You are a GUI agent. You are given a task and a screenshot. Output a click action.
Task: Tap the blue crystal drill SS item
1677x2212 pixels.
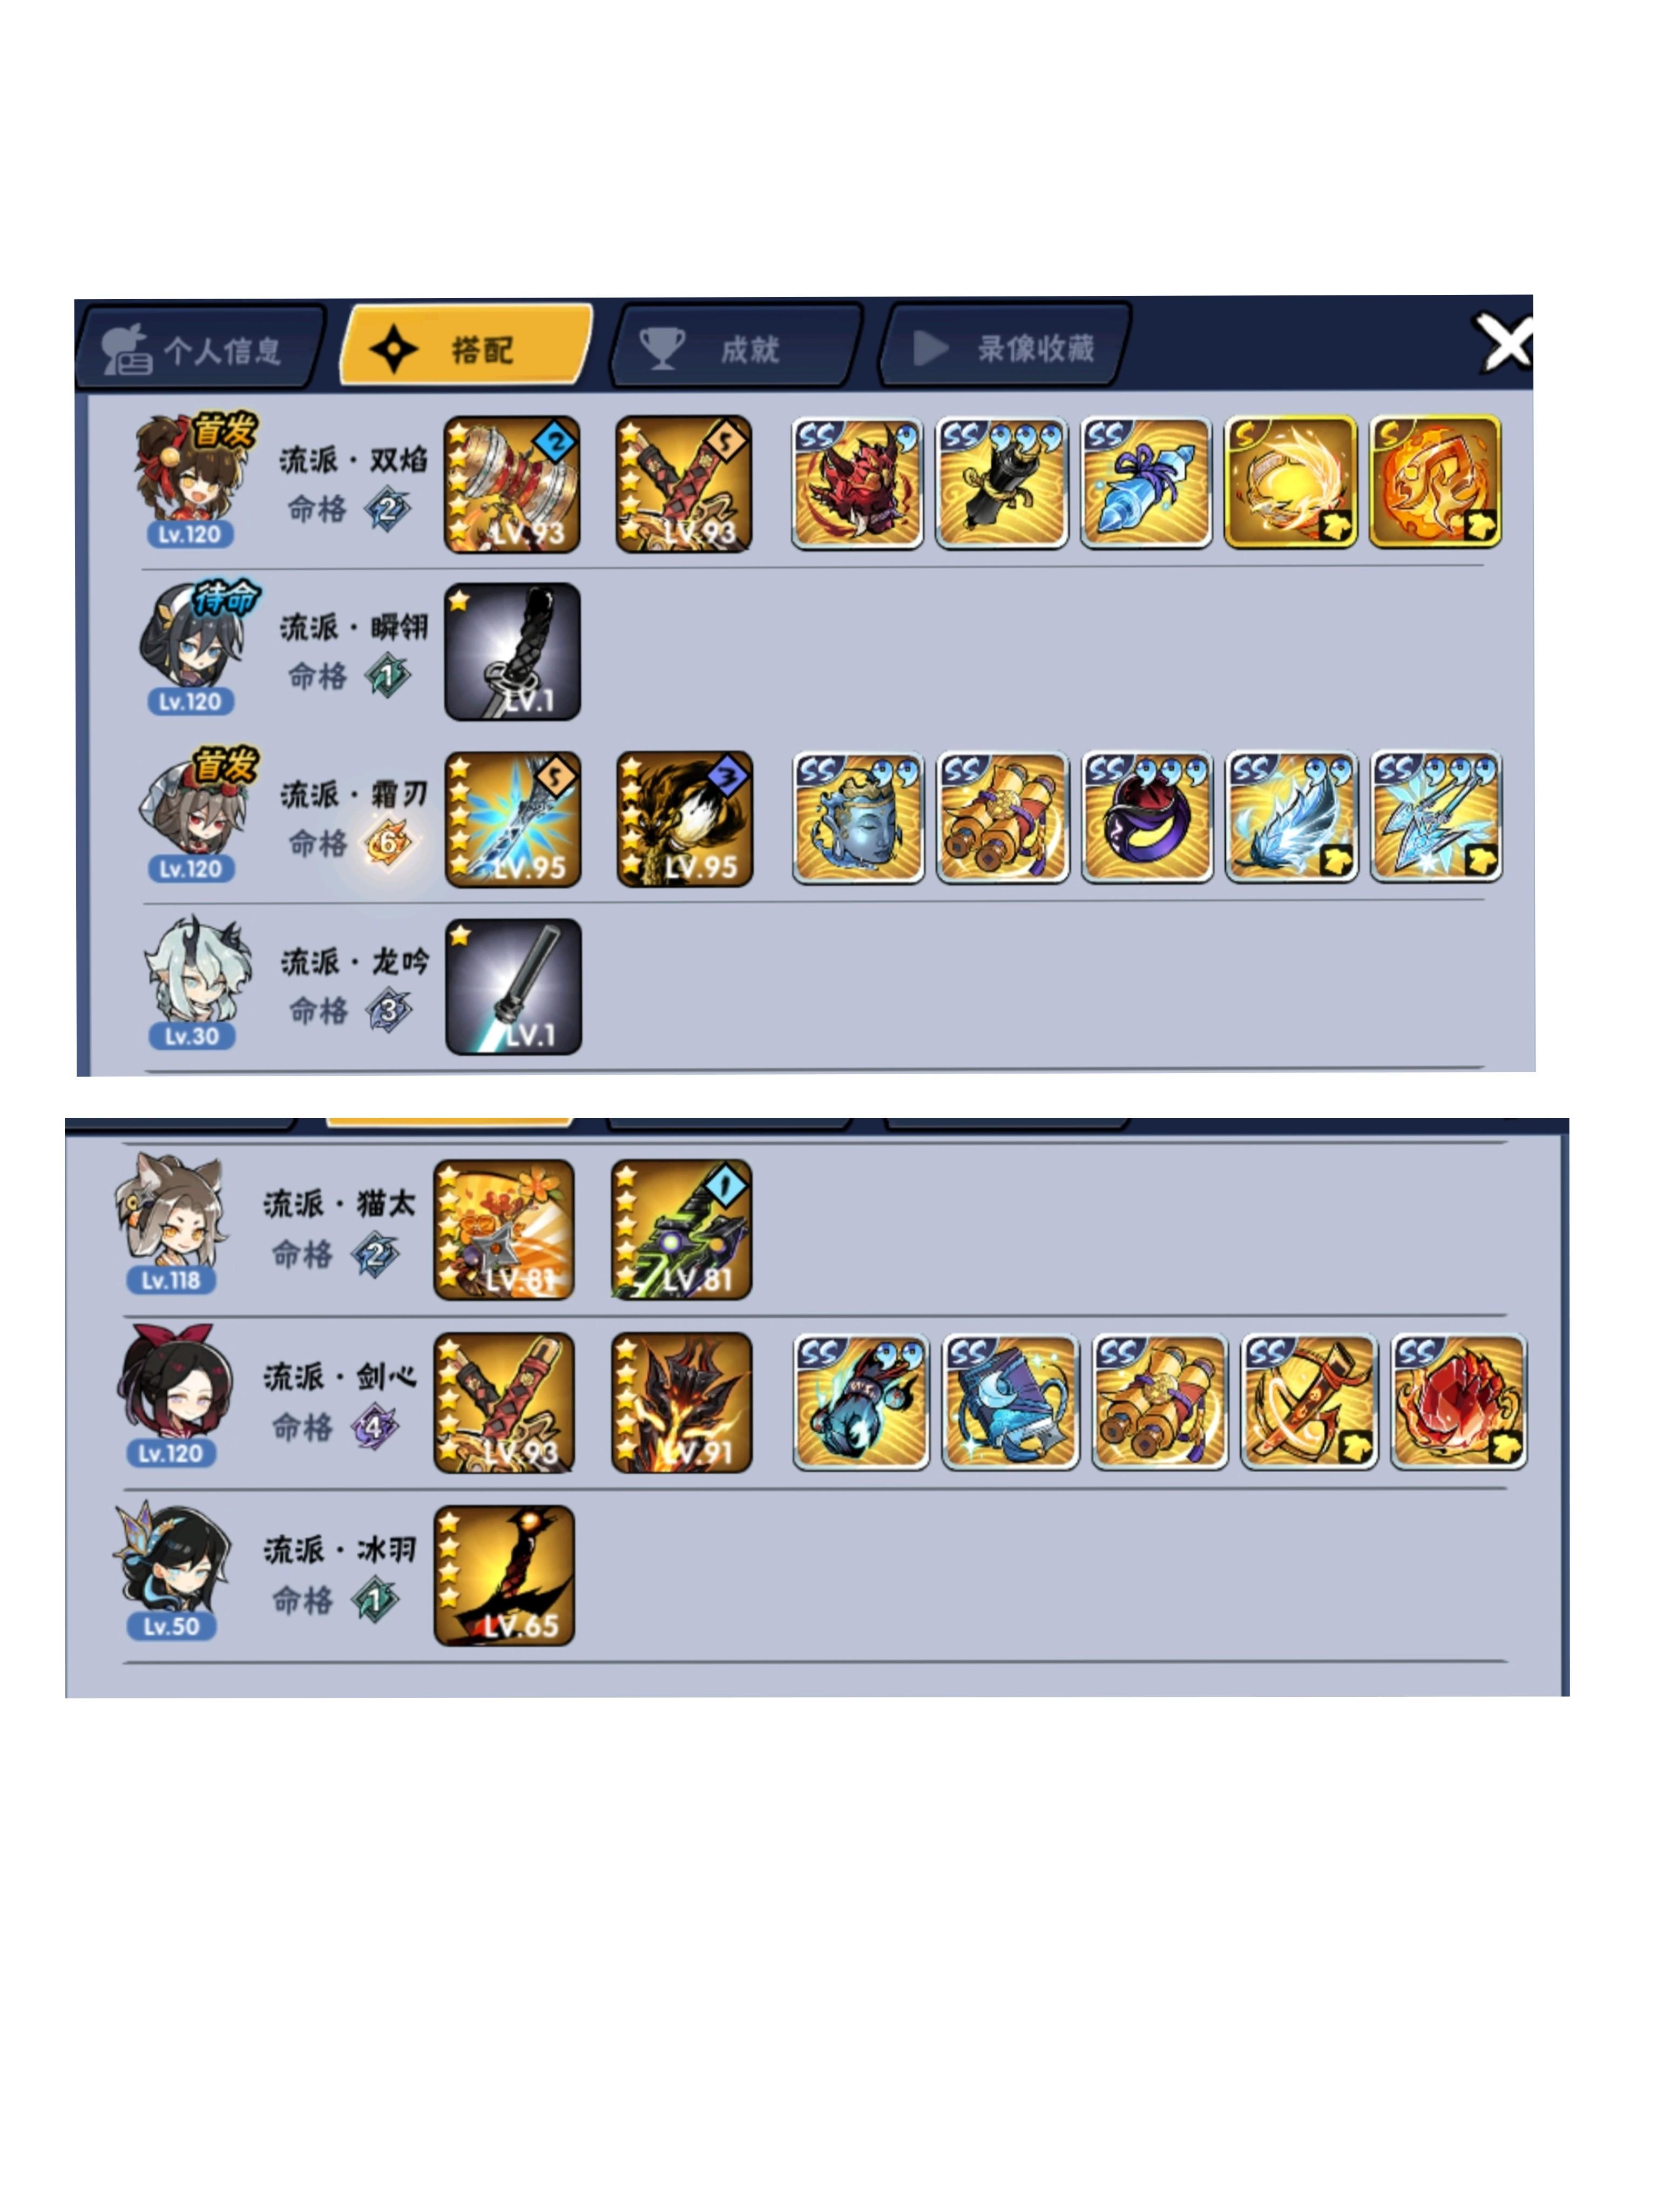1146,483
